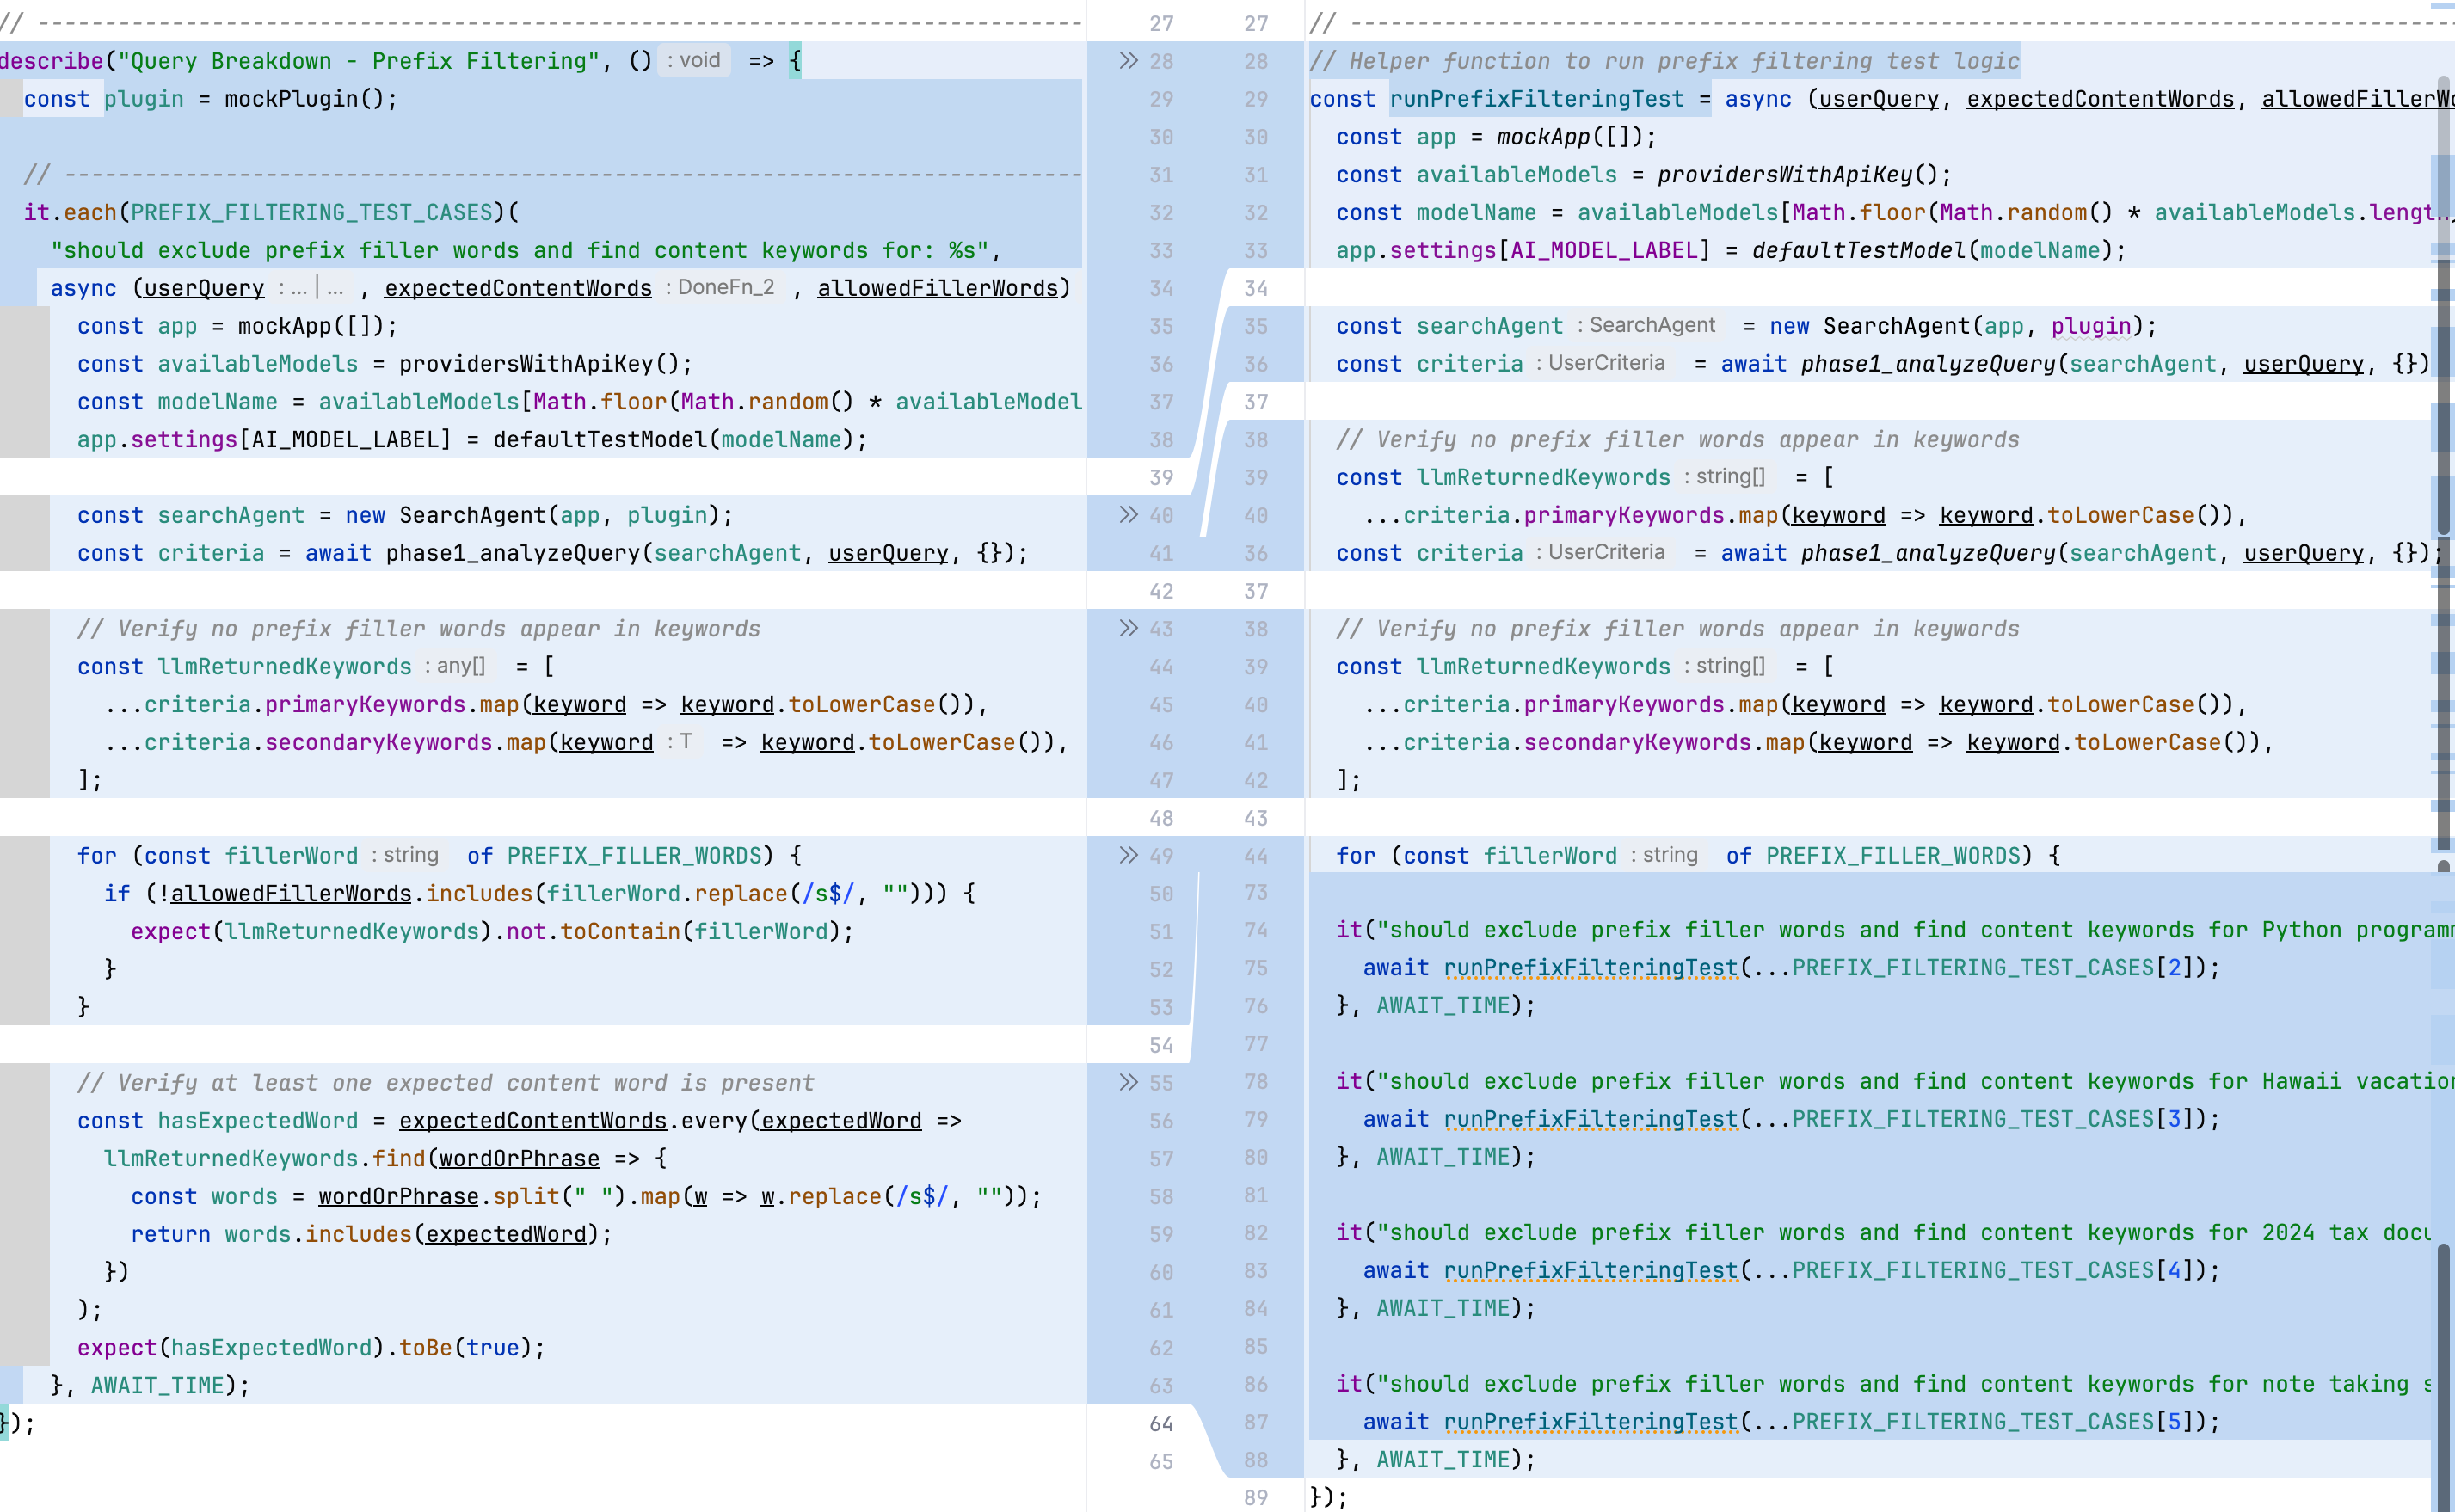Click the right pane line number 34
2455x1512 pixels.
[x=1256, y=288]
